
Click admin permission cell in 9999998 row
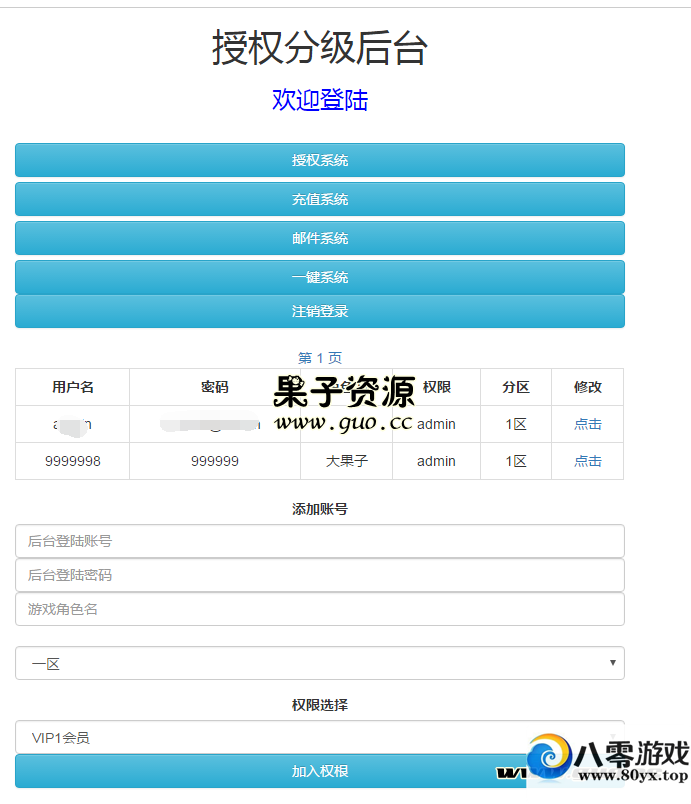[436, 461]
